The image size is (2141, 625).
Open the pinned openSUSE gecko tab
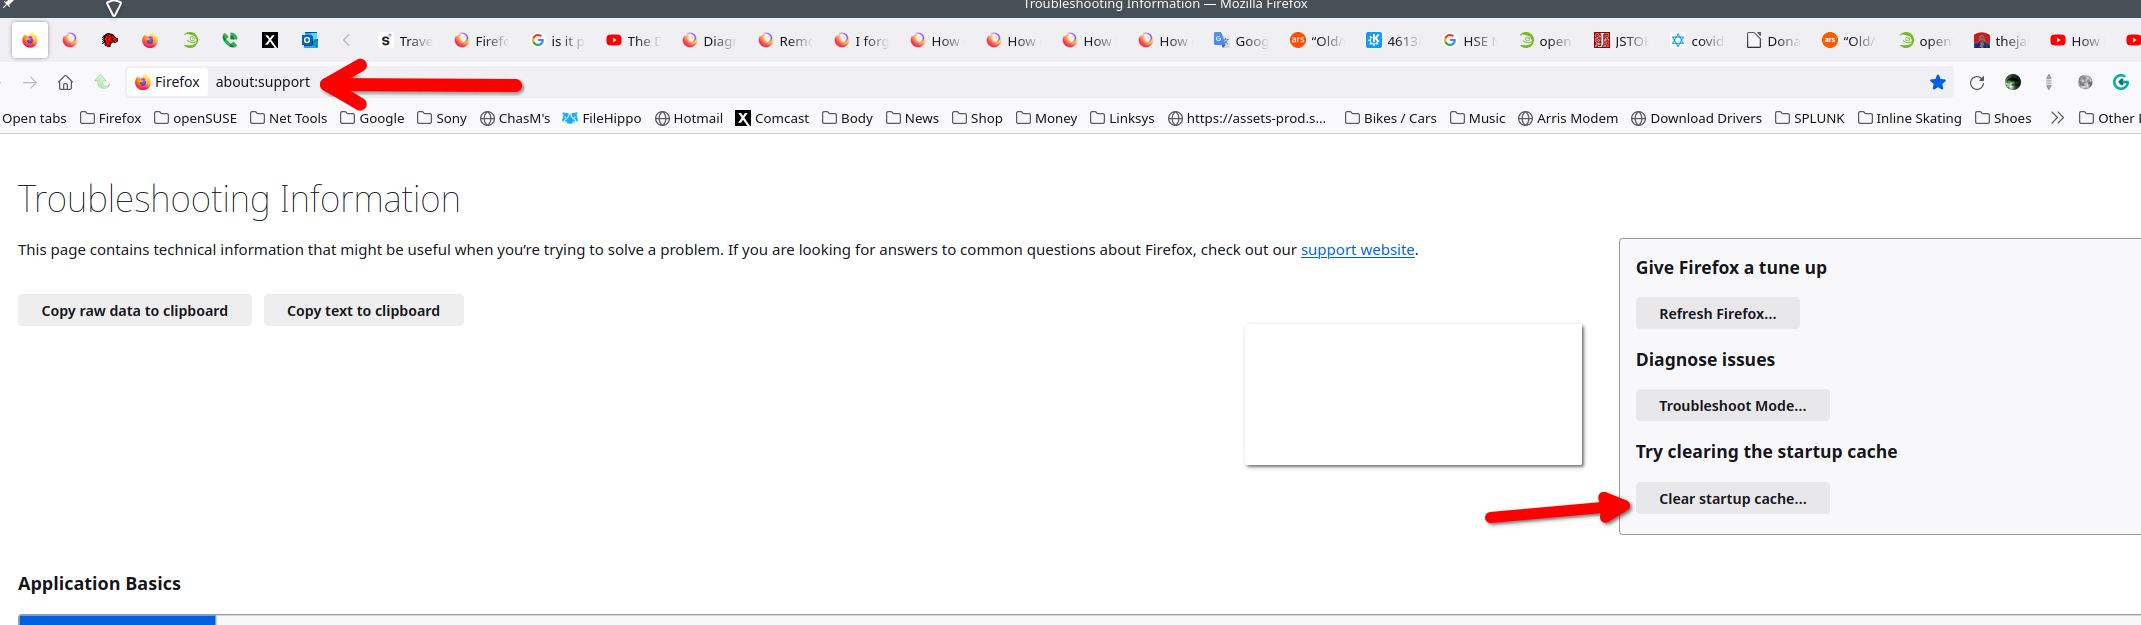[x=190, y=41]
